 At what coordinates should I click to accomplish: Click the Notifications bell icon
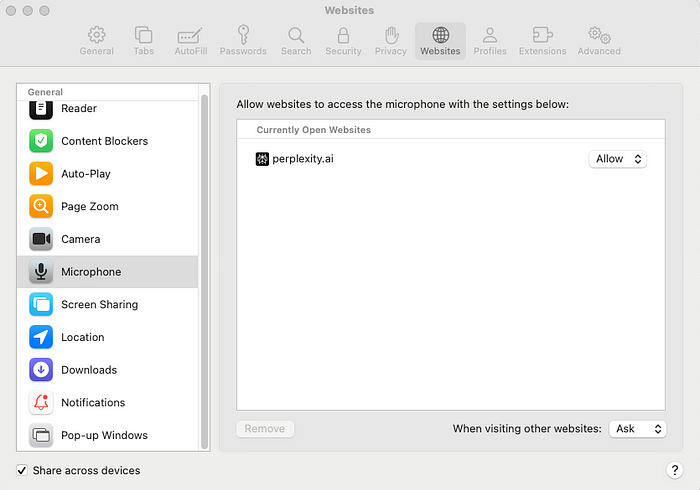[x=41, y=403]
